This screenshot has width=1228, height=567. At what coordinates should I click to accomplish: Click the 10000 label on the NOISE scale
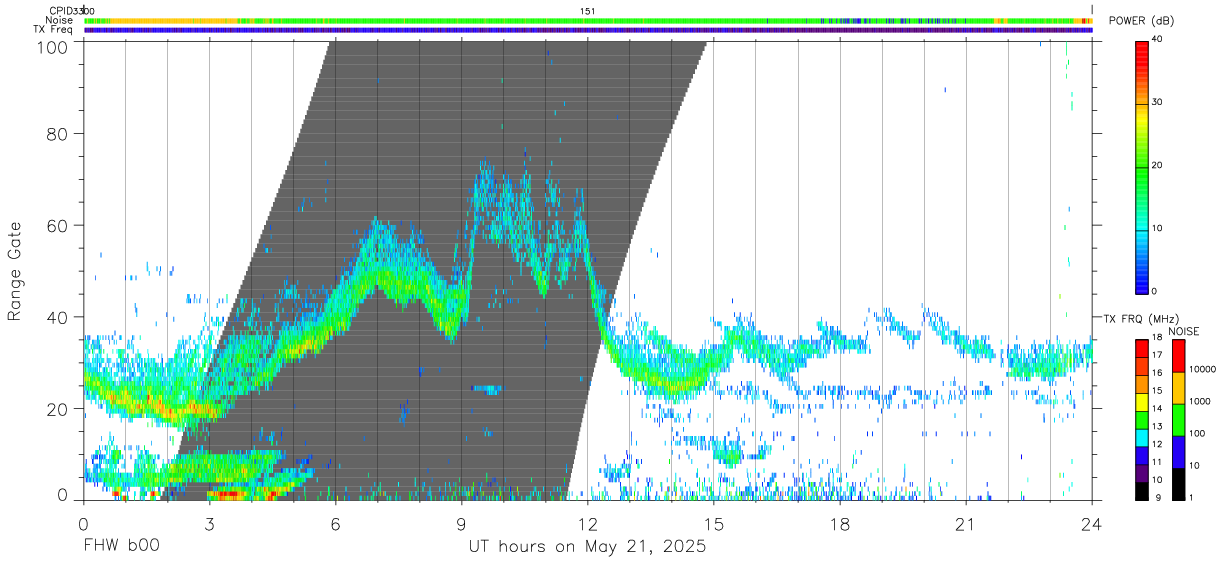[x=1202, y=370]
